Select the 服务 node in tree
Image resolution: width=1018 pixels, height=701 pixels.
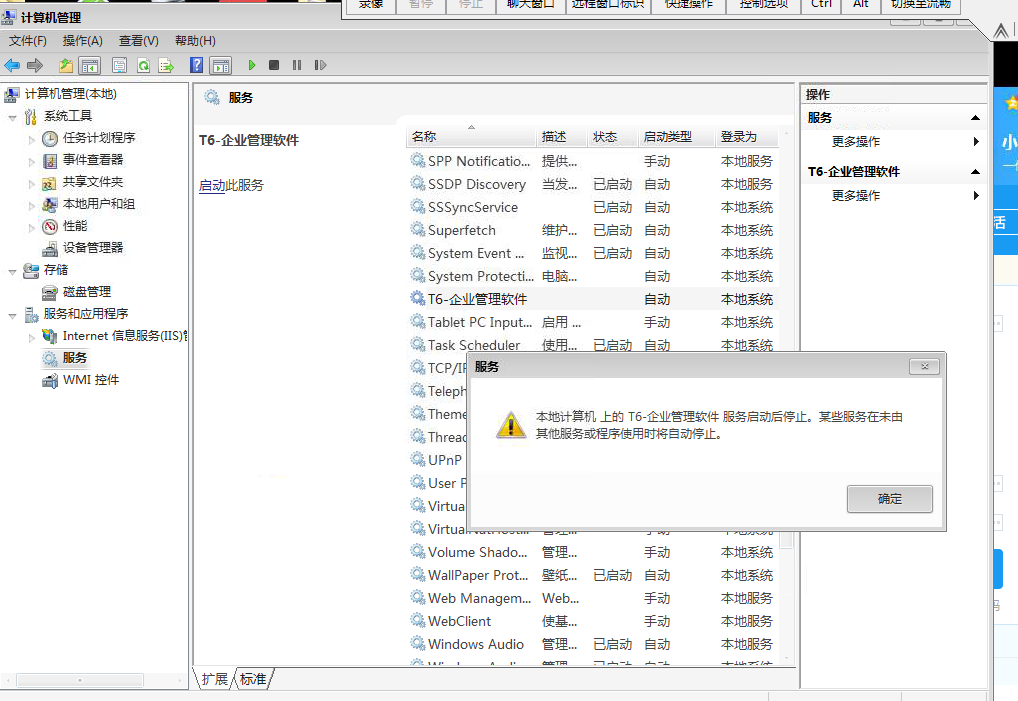65,358
